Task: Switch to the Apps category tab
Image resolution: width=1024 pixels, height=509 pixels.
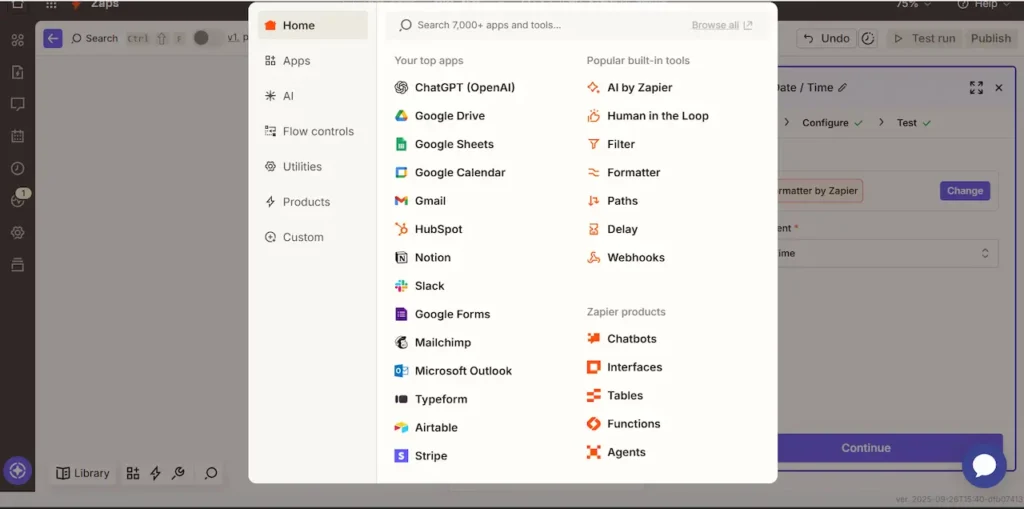Action: [296, 61]
